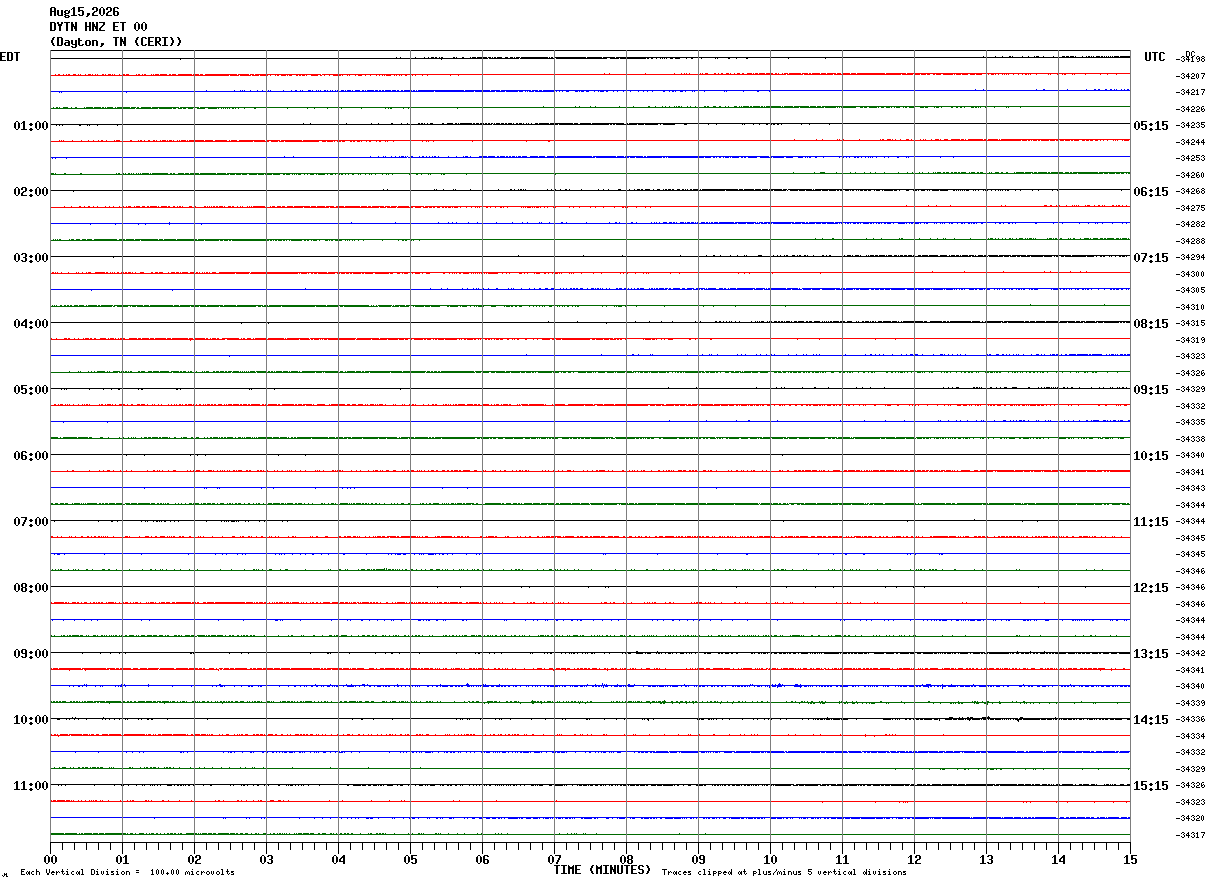Click the Each Vertical Division scale note

pyautogui.click(x=127, y=873)
